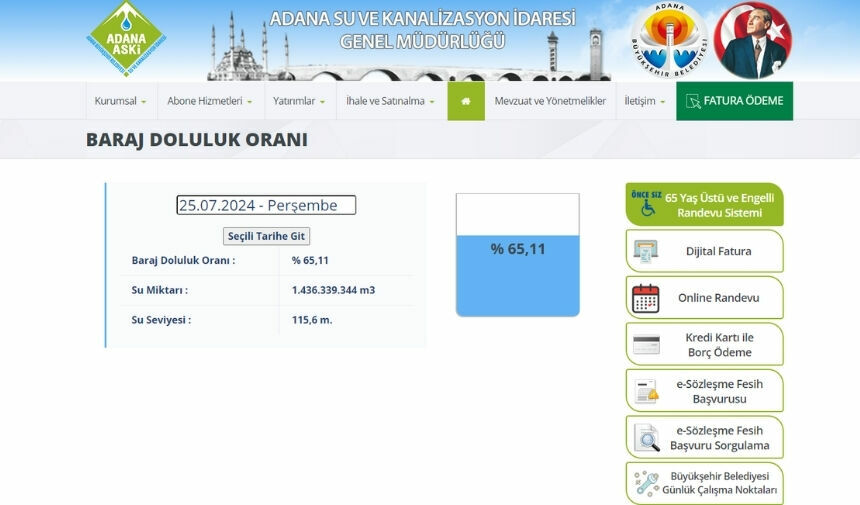Expand the Yatırımlar menu

coord(299,101)
